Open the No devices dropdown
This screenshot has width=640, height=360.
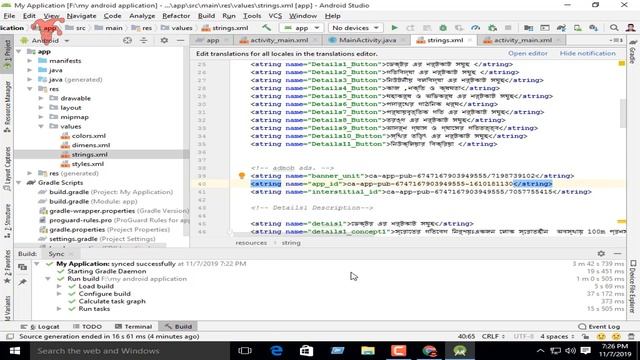pyautogui.click(x=355, y=28)
